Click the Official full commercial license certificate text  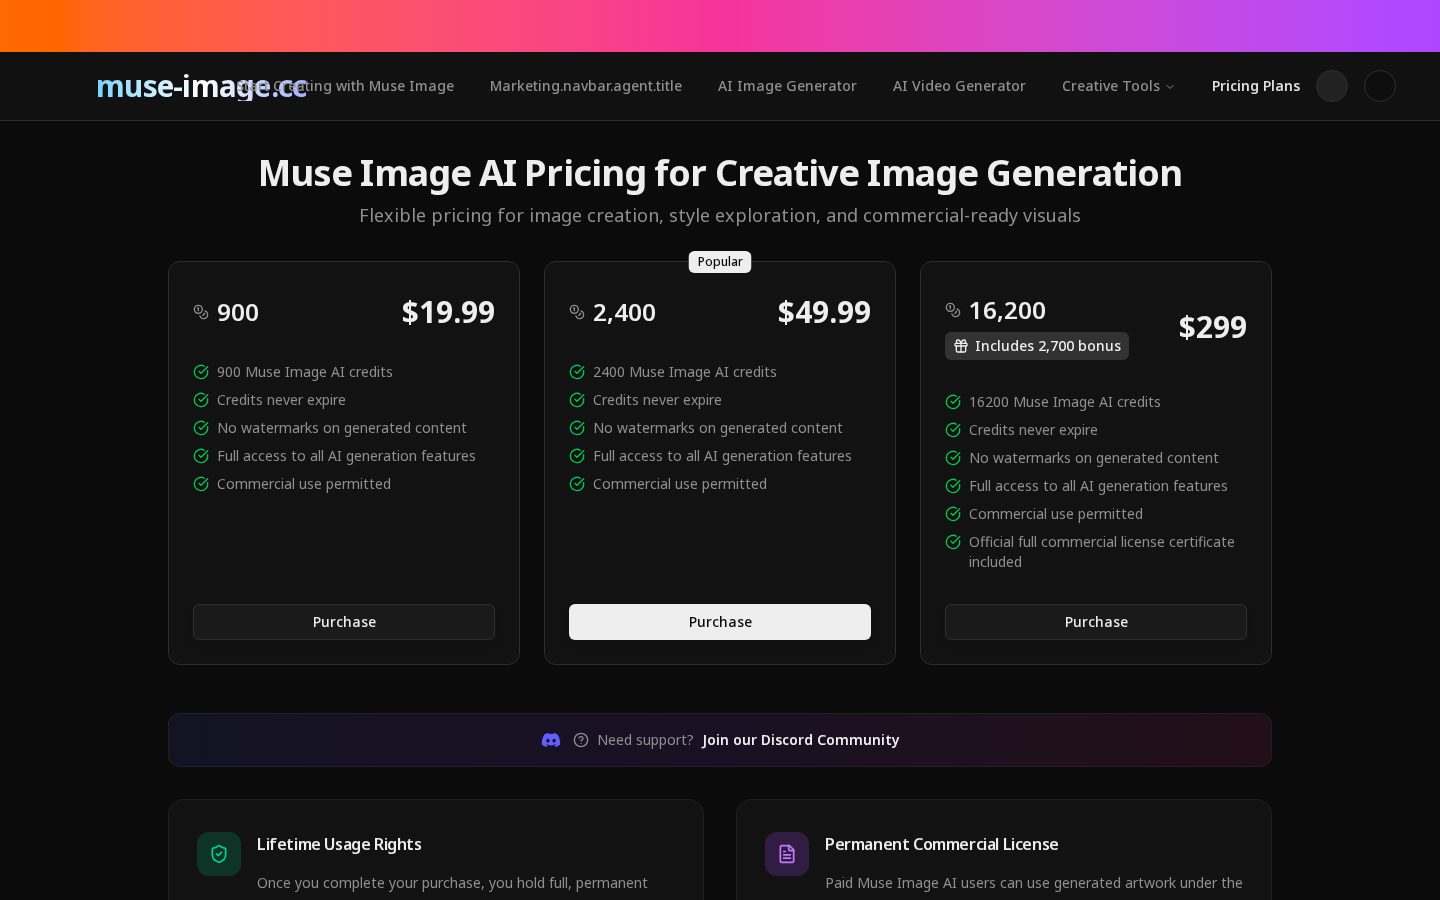(x=1102, y=552)
